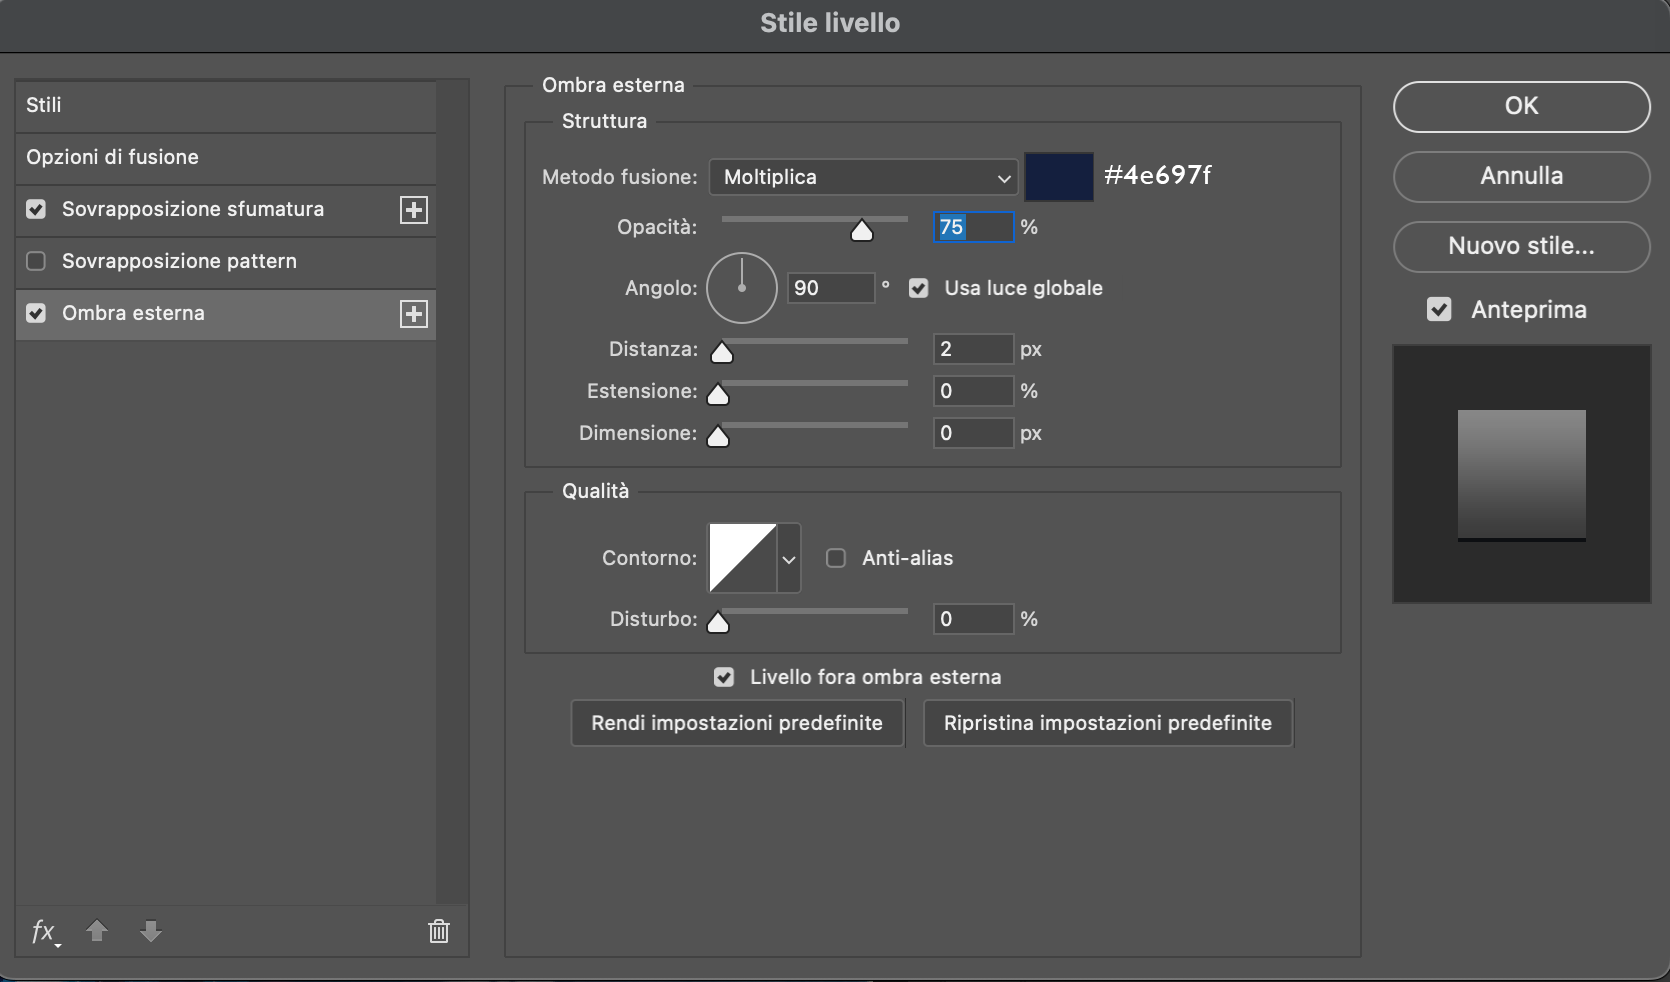The height and width of the screenshot is (982, 1670).
Task: Add another Ombra esterna with plus icon
Action: (414, 314)
